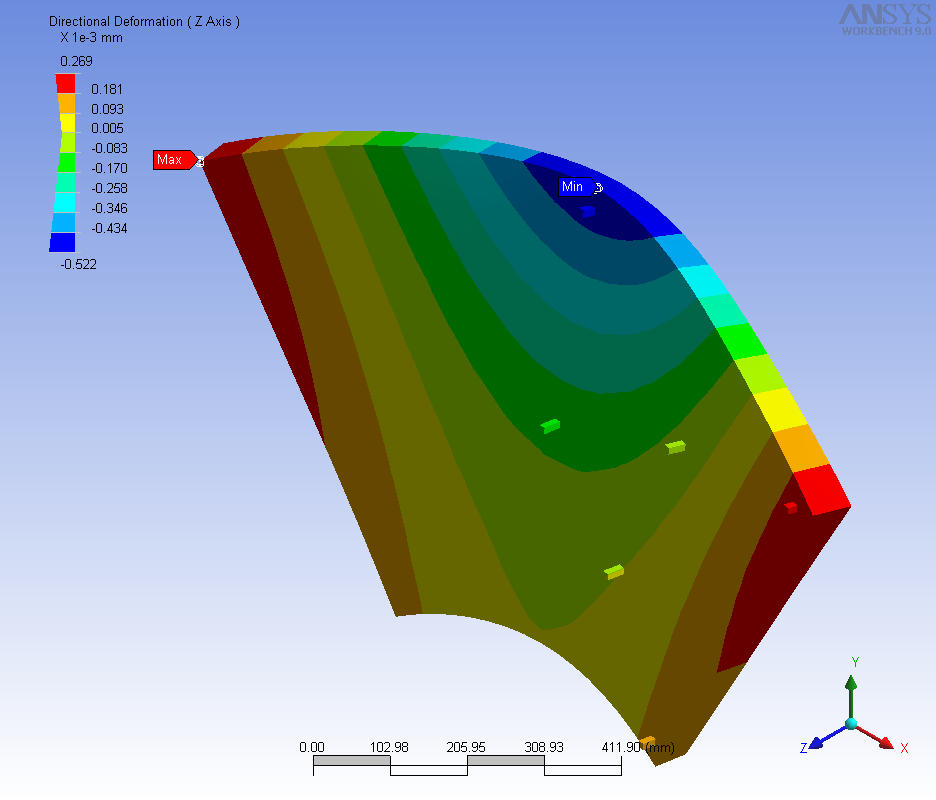Select the cyan legend color band
Viewport: 936px width, 800px height.
(x=64, y=202)
